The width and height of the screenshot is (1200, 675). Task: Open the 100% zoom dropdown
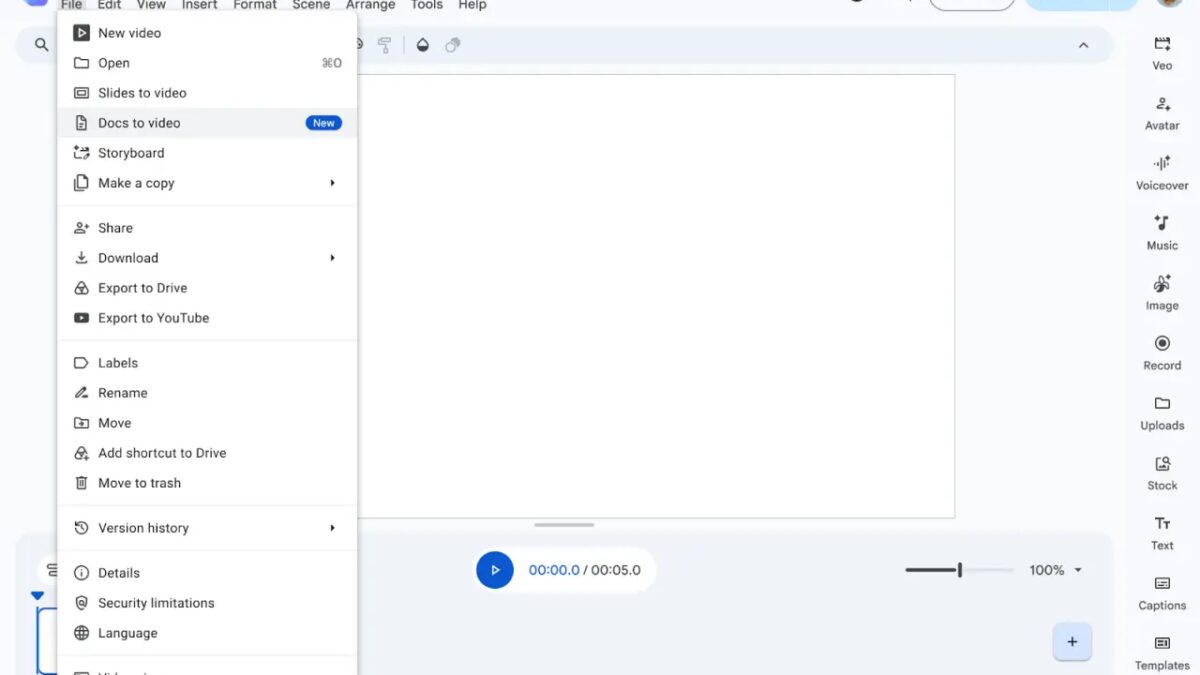(x=1056, y=570)
